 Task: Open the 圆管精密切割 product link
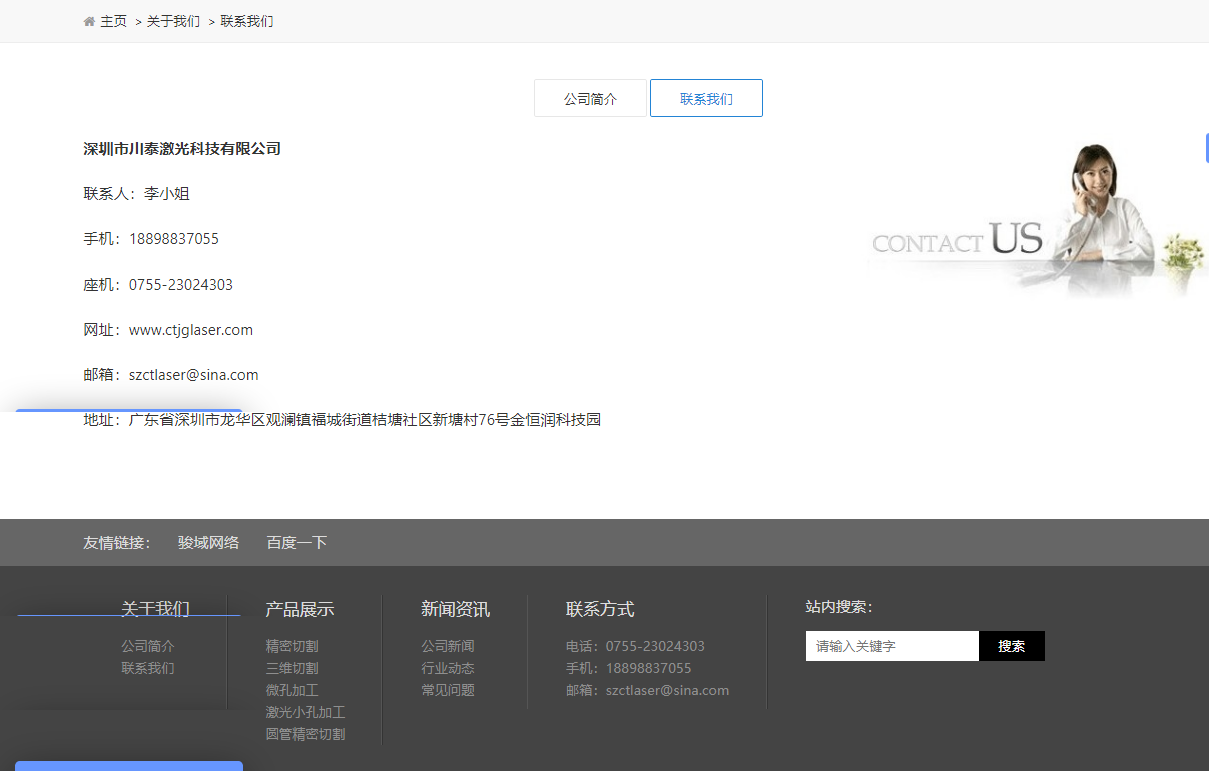pos(305,734)
